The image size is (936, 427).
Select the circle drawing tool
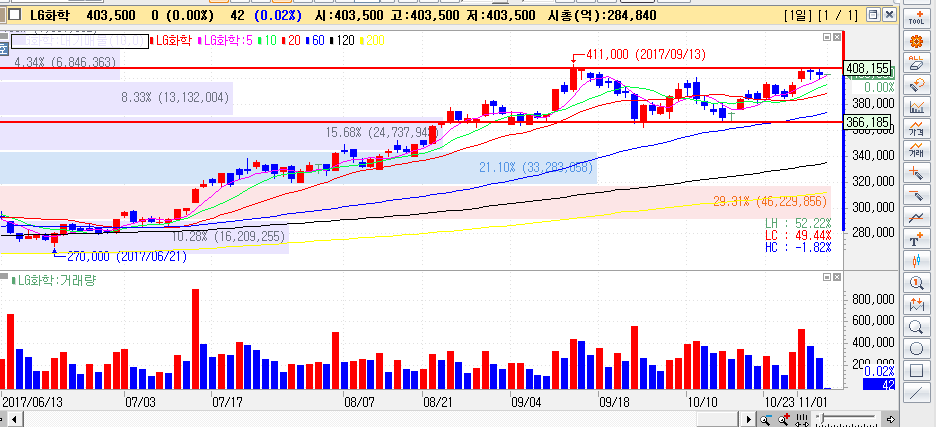click(916, 348)
